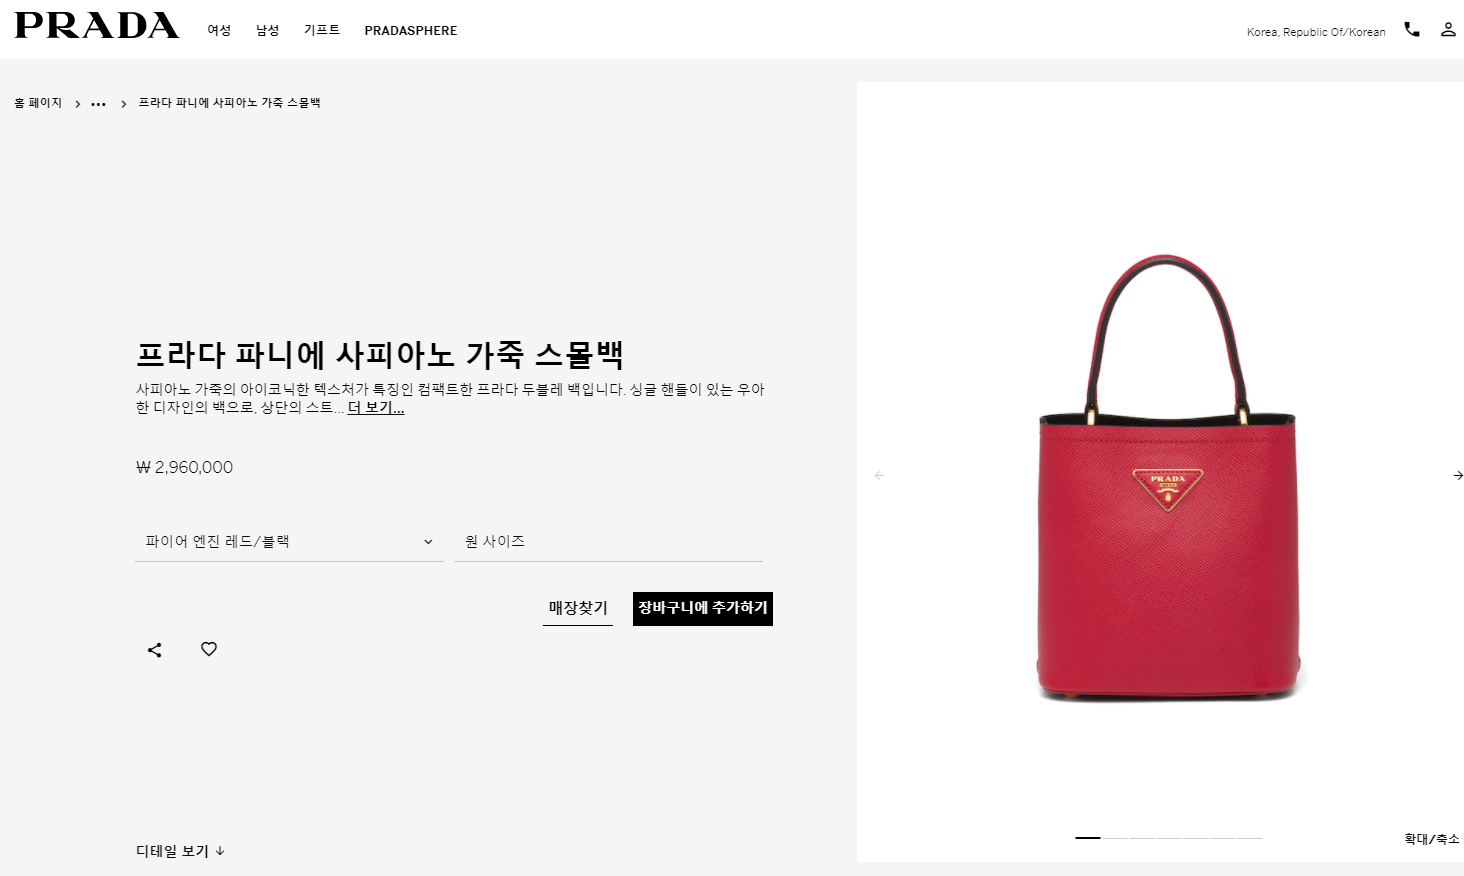Click the 매장찾기 link
The height and width of the screenshot is (876, 1464).
click(x=578, y=608)
